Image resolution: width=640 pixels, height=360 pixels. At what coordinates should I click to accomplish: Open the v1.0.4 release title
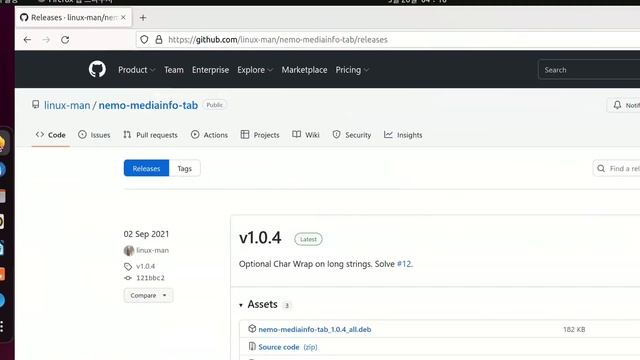(x=260, y=238)
